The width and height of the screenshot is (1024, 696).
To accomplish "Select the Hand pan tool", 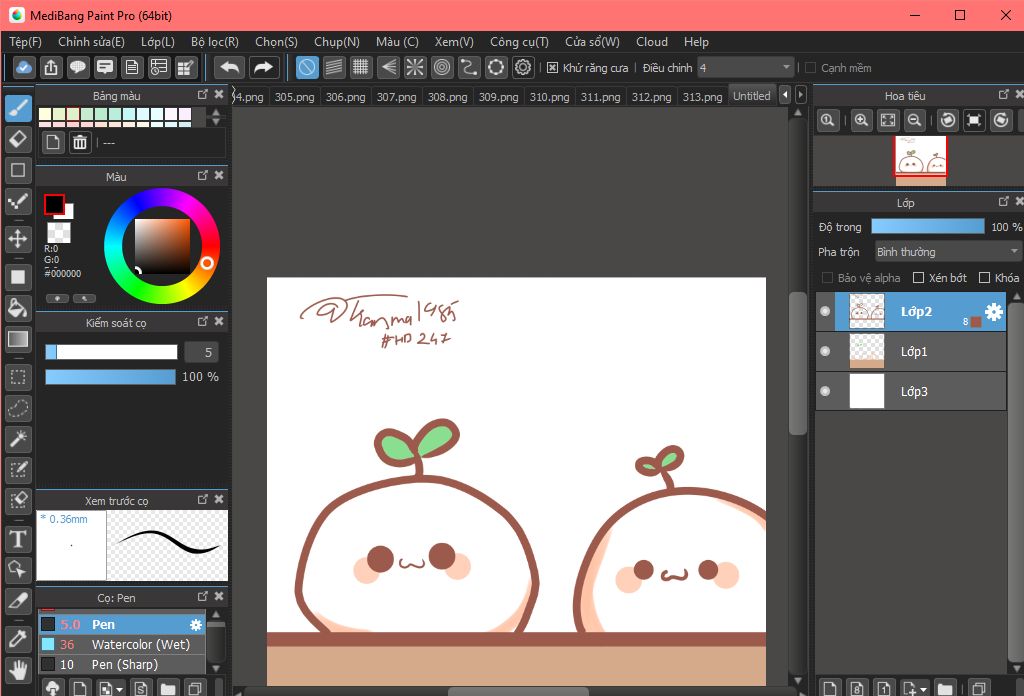I will coord(17,668).
